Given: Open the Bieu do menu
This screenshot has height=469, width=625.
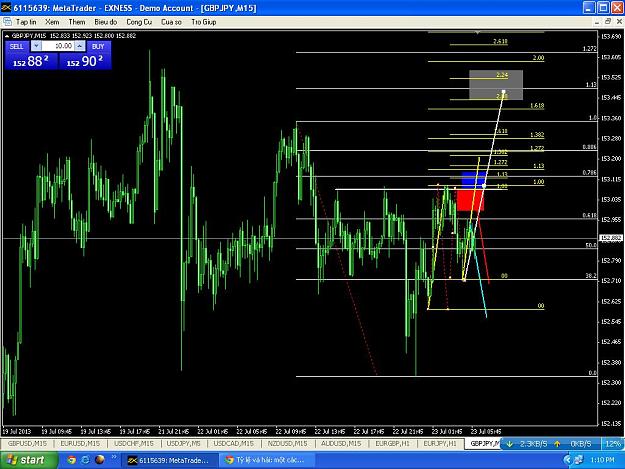Looking at the screenshot, I should point(106,22).
